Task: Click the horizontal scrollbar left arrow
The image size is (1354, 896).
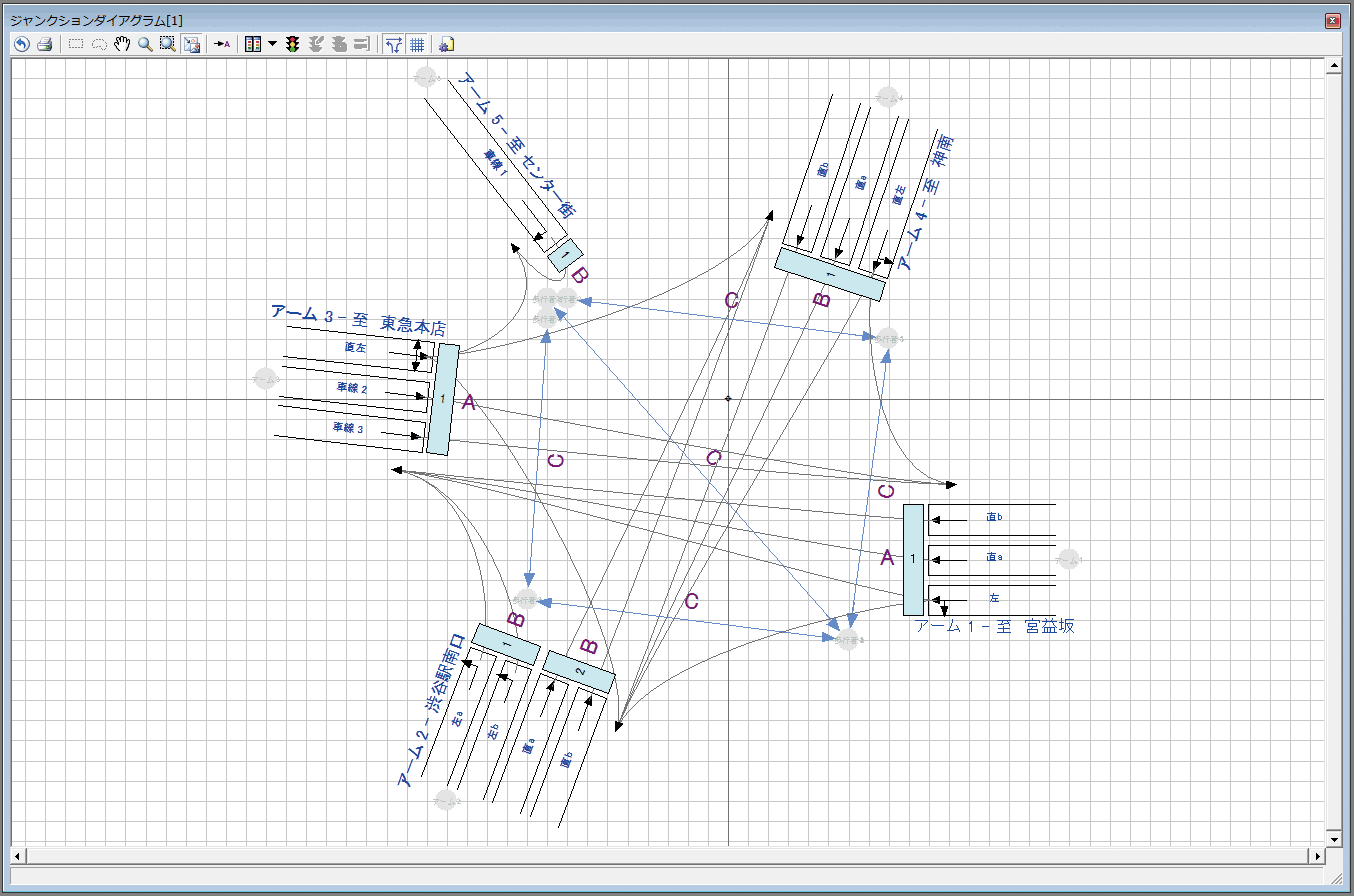Action: [17, 856]
